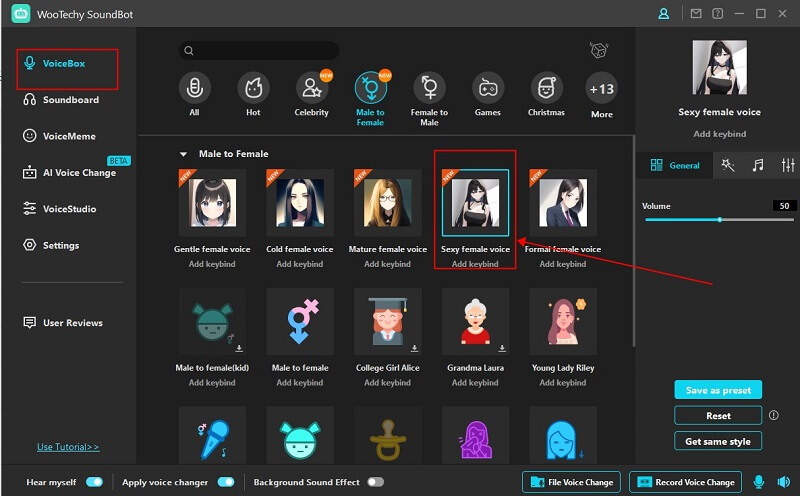Collapse the Male to Female section

pos(183,154)
